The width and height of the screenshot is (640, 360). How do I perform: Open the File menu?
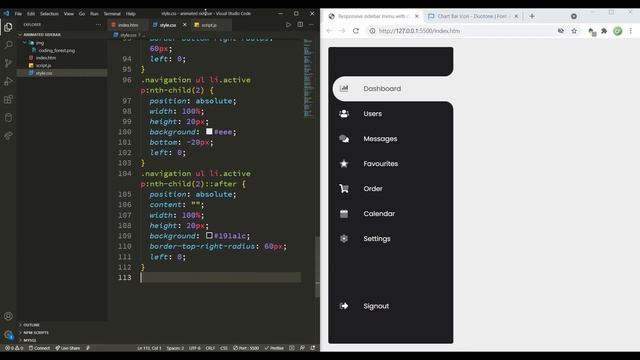[18, 13]
